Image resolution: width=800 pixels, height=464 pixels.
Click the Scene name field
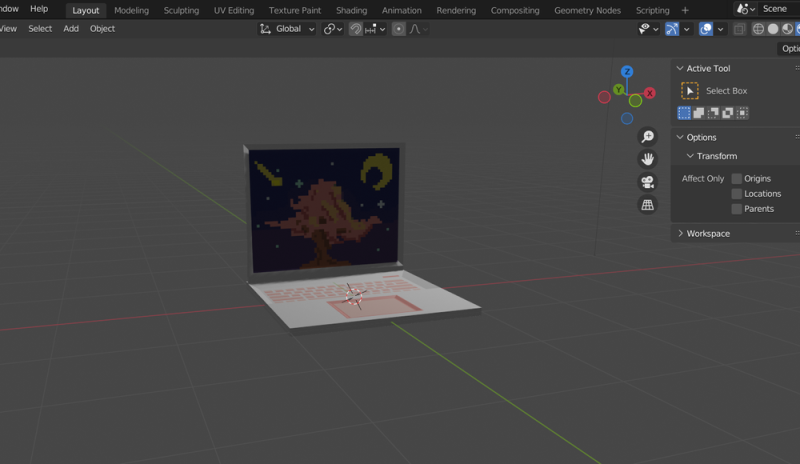(779, 9)
